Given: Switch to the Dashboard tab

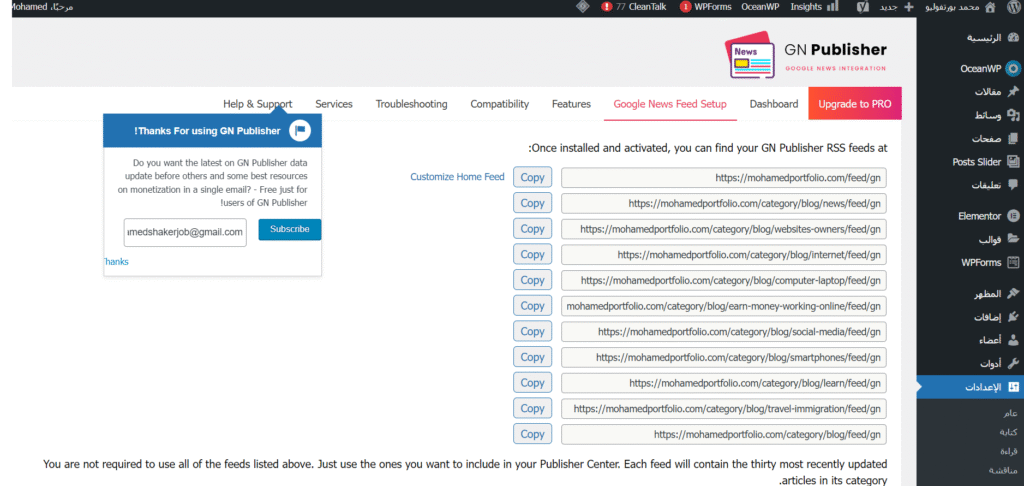Looking at the screenshot, I should click(x=774, y=104).
